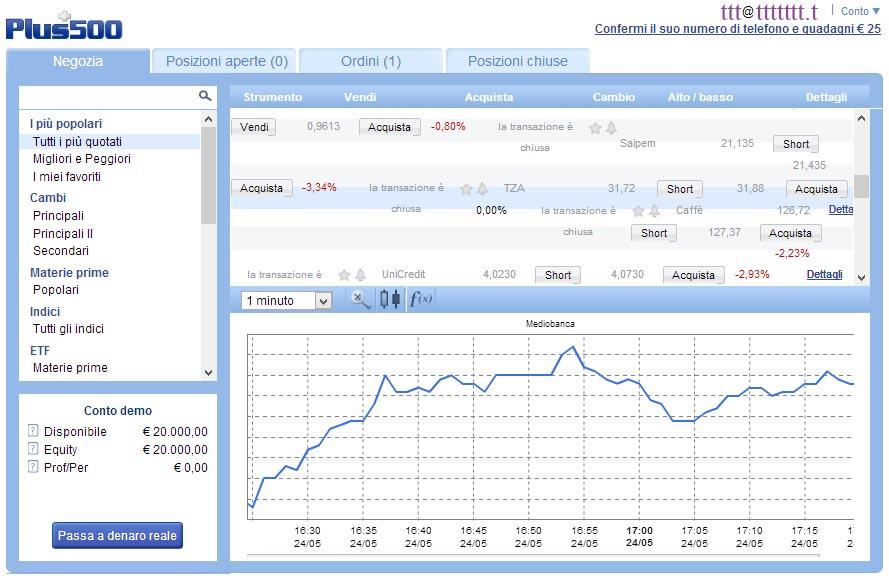The height and width of the screenshot is (578, 889).
Task: Click the Short button for Saipem
Action: 796,144
